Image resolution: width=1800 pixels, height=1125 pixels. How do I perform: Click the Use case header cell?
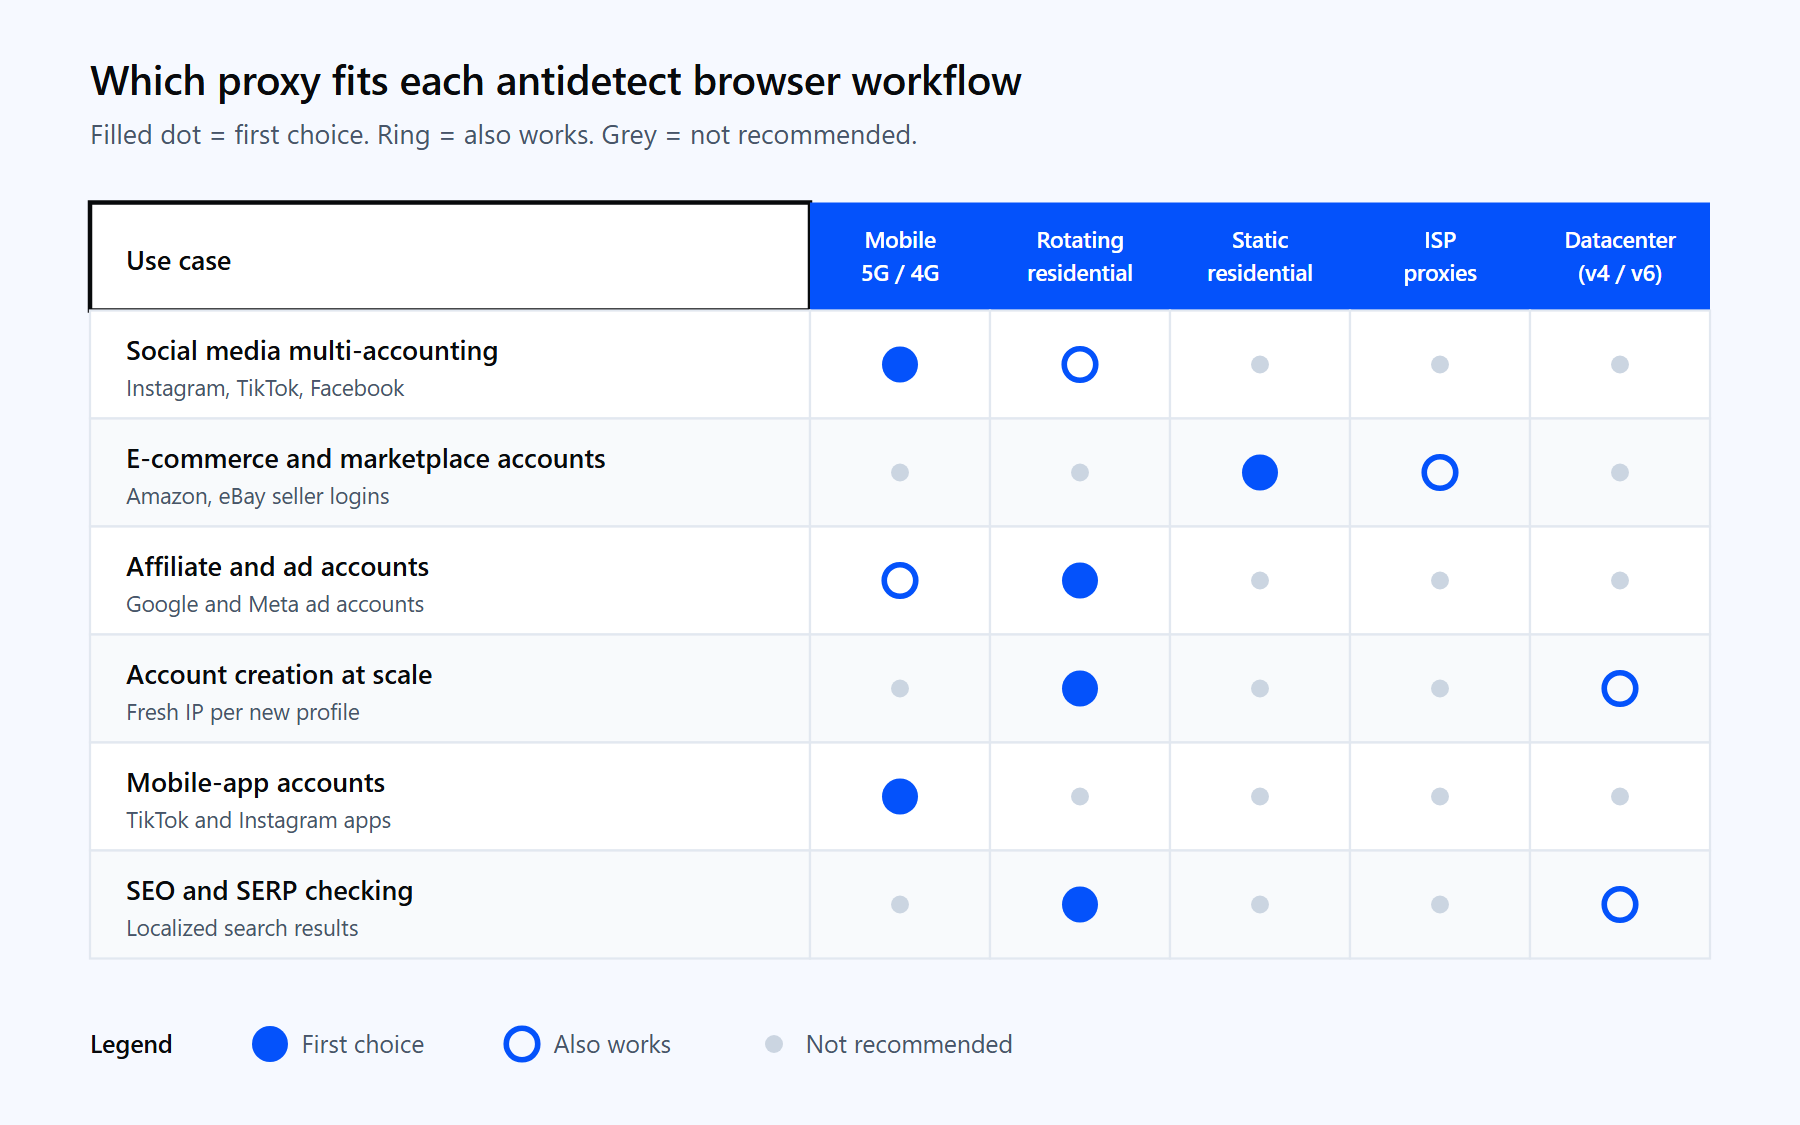click(x=450, y=256)
